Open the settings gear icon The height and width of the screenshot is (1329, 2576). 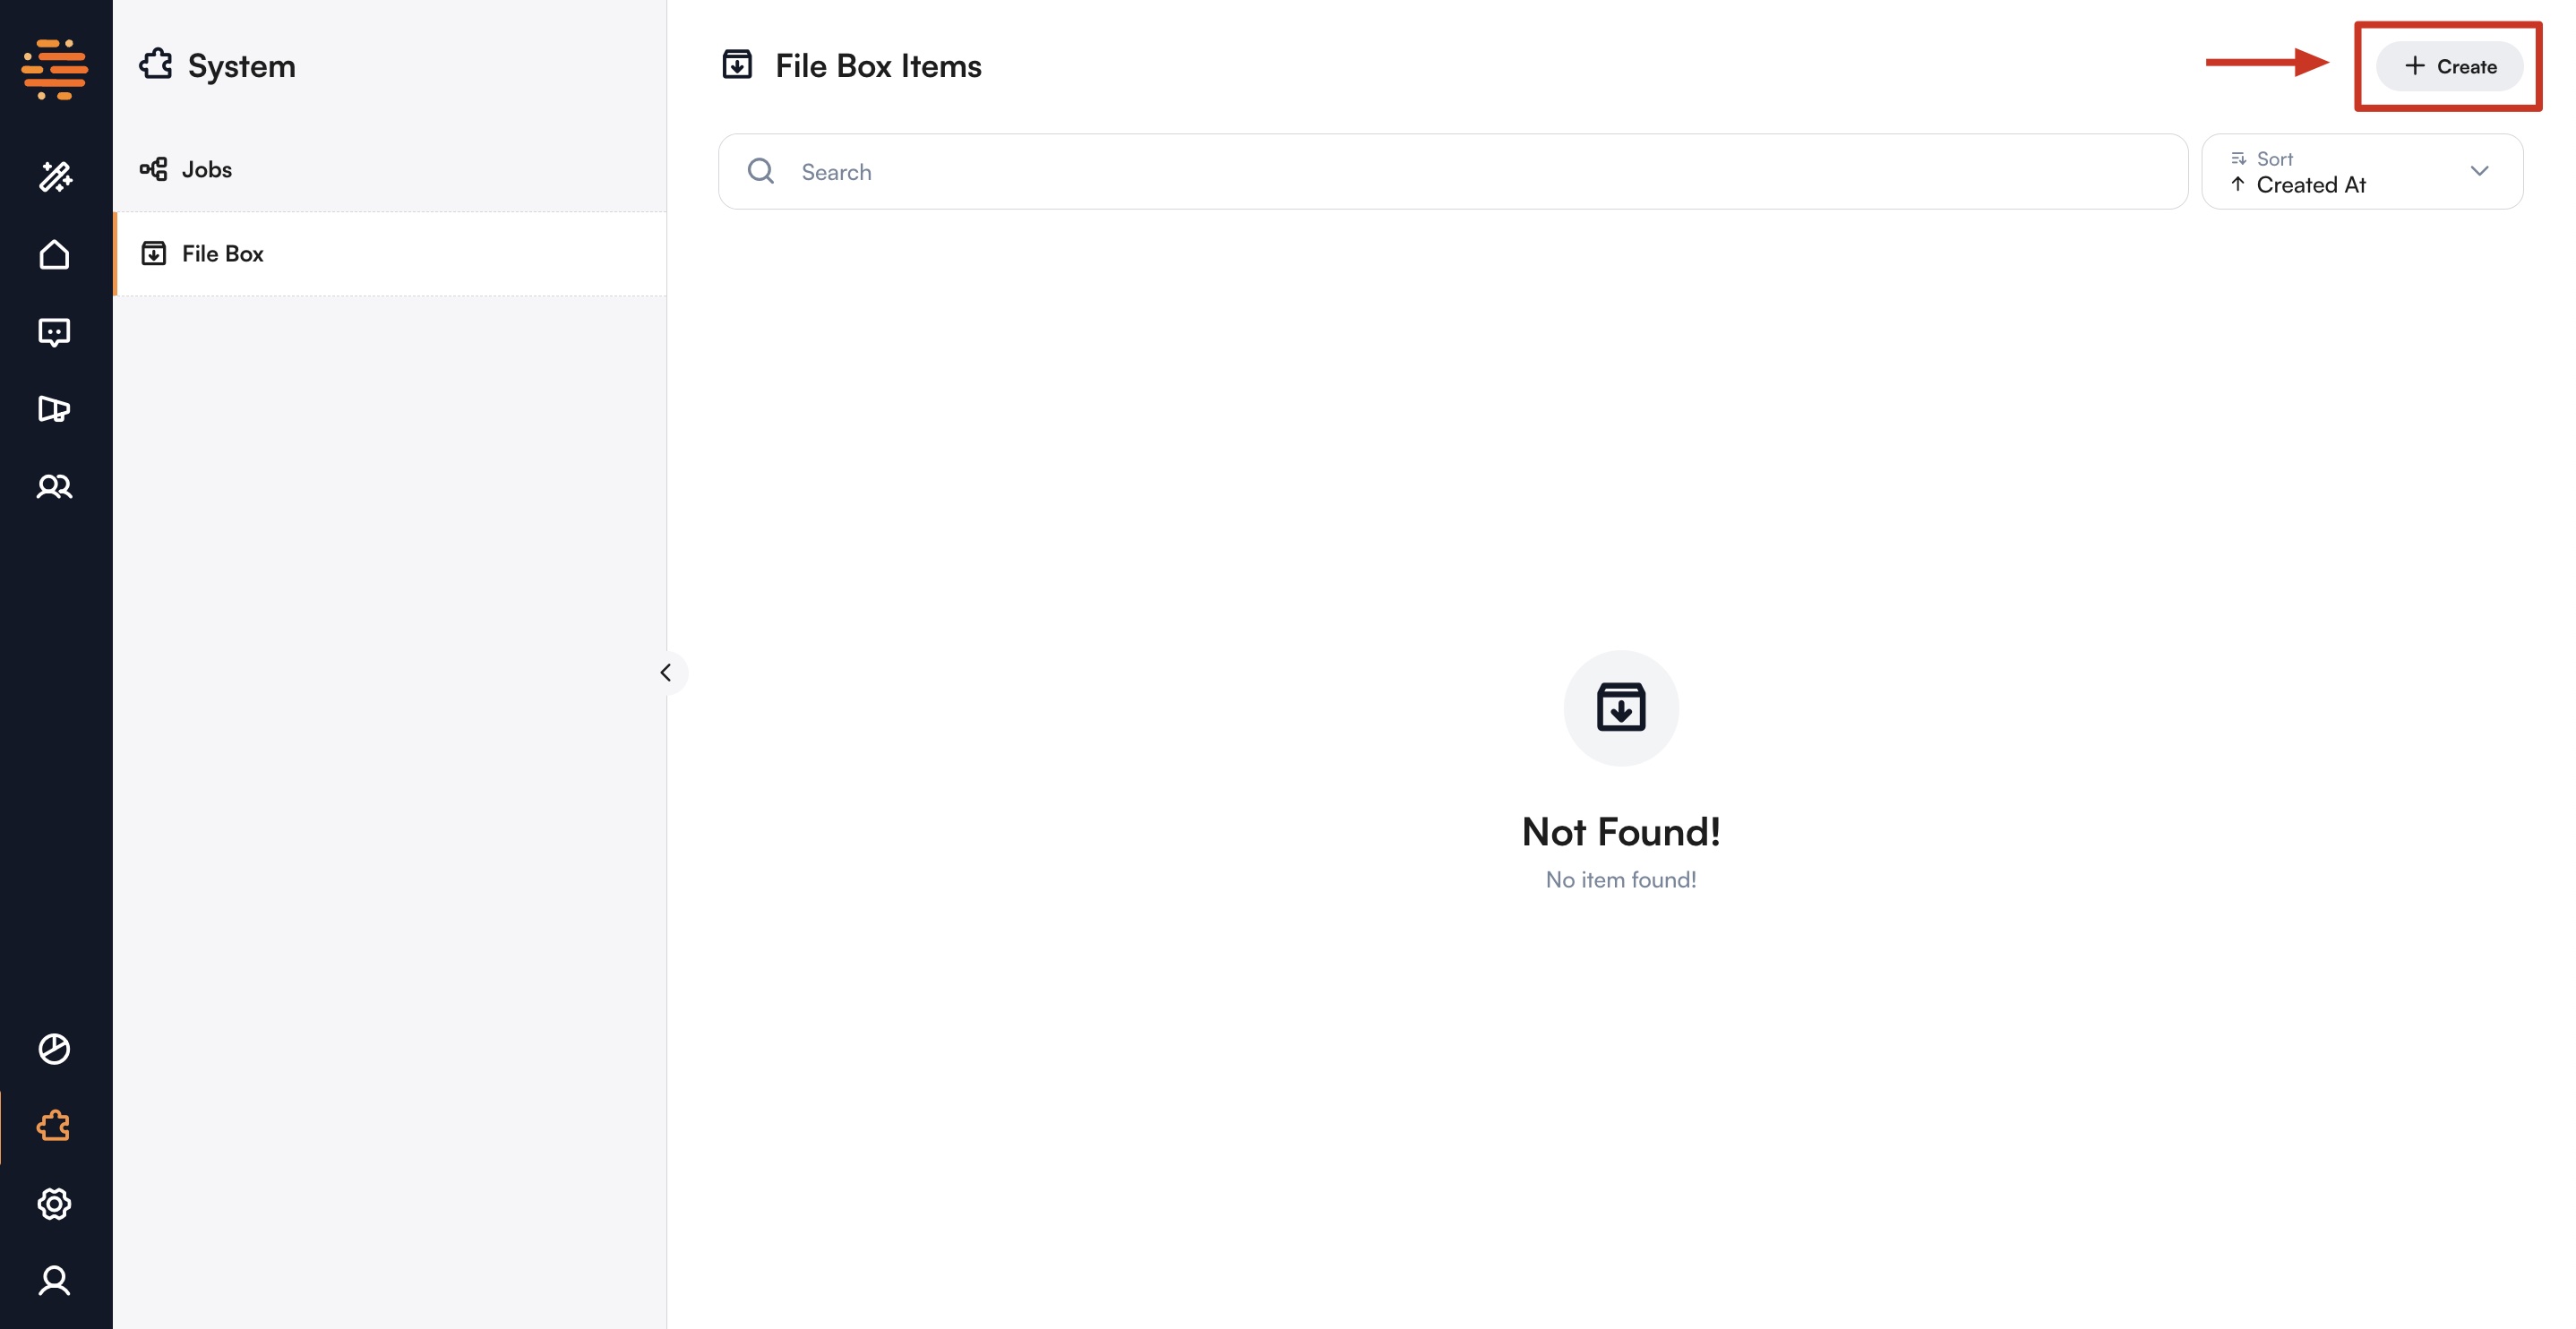point(55,1204)
